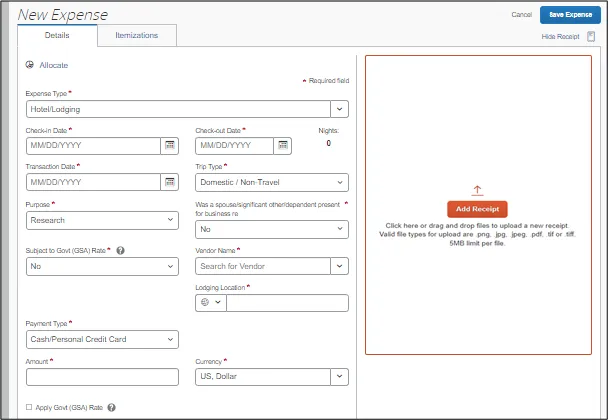Click the Search for Vendor field
The image size is (608, 420).
pyautogui.click(x=263, y=266)
